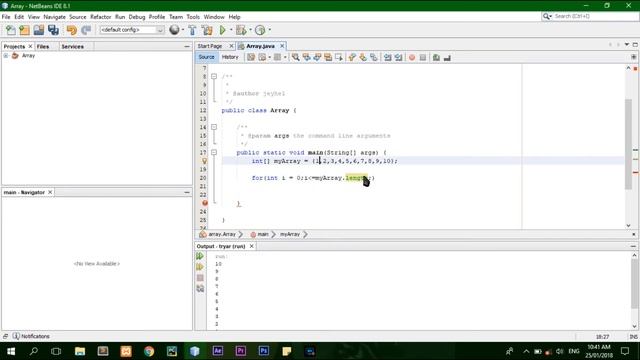Close the Projects tab
Screen dimensions: 640x360
pyautogui.click(x=30, y=47)
